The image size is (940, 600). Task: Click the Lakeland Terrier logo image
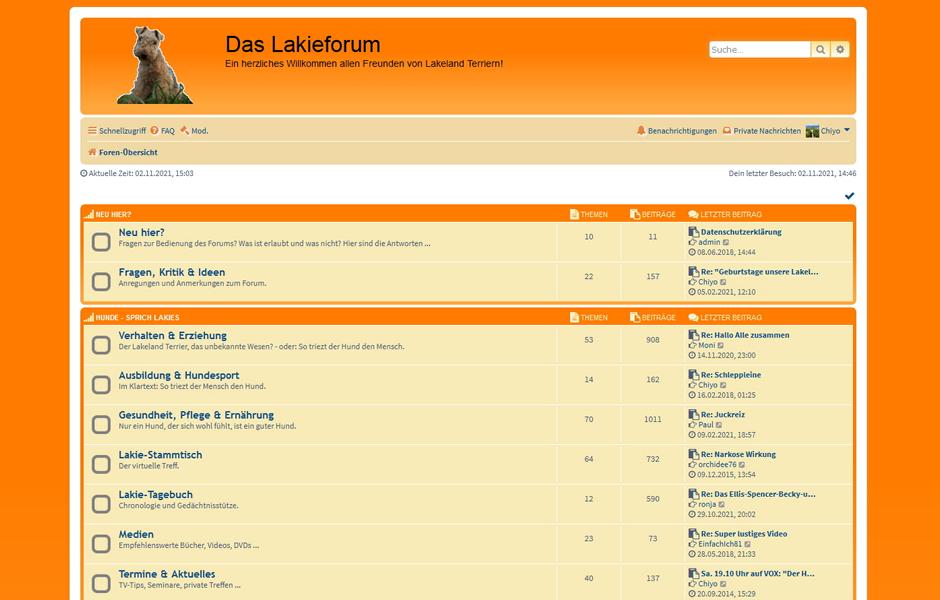coord(153,66)
